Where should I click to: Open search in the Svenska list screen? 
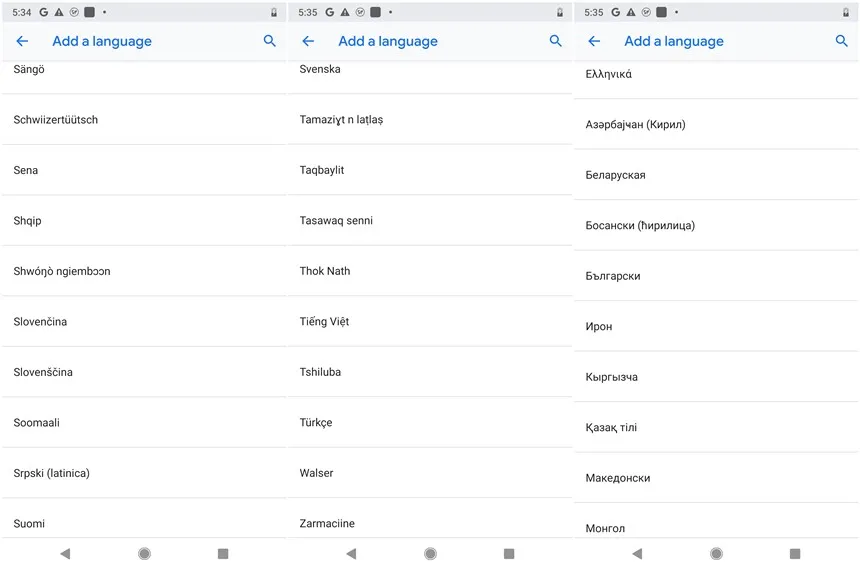coord(556,41)
